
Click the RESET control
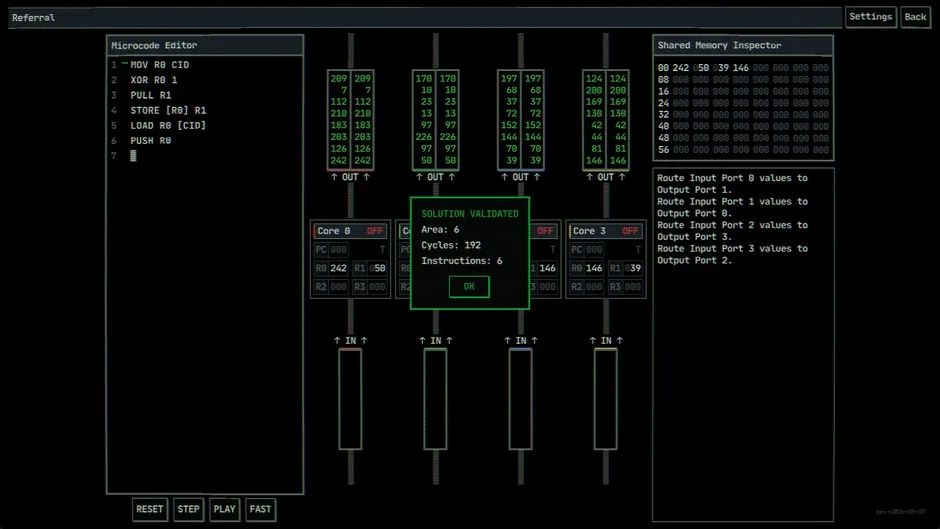(x=149, y=509)
